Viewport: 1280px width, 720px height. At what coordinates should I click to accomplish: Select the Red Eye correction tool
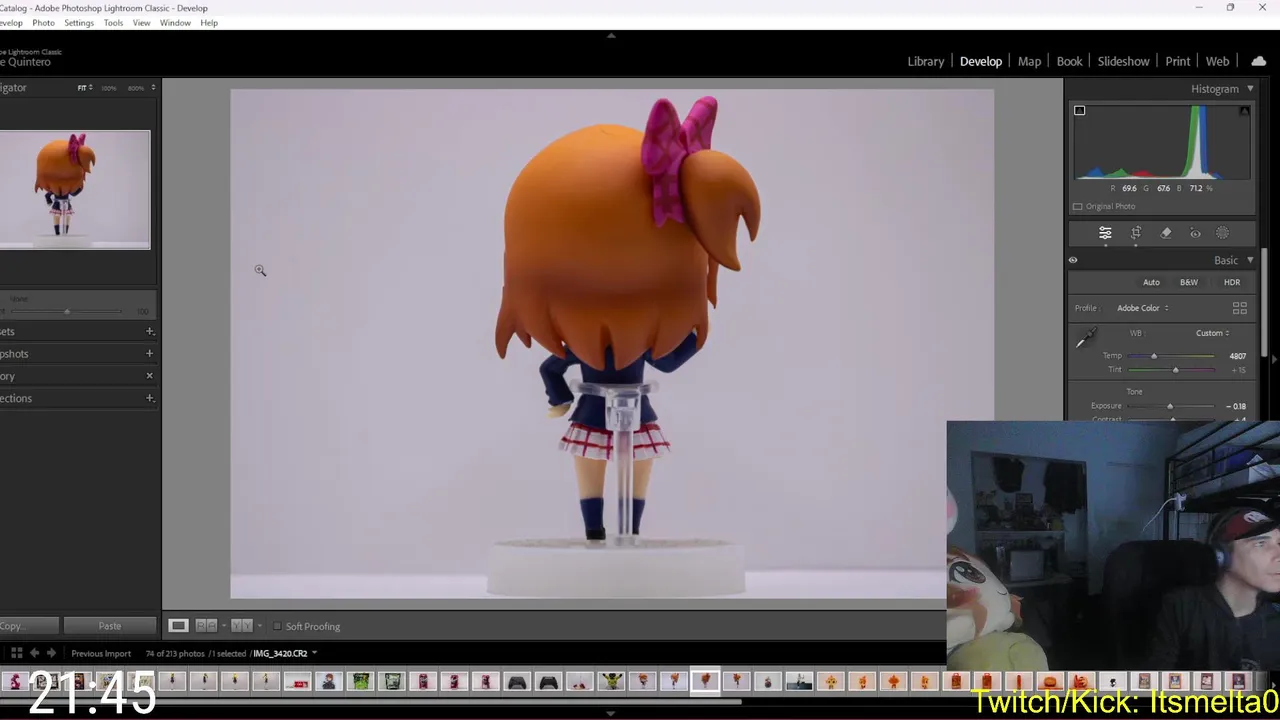1195,233
